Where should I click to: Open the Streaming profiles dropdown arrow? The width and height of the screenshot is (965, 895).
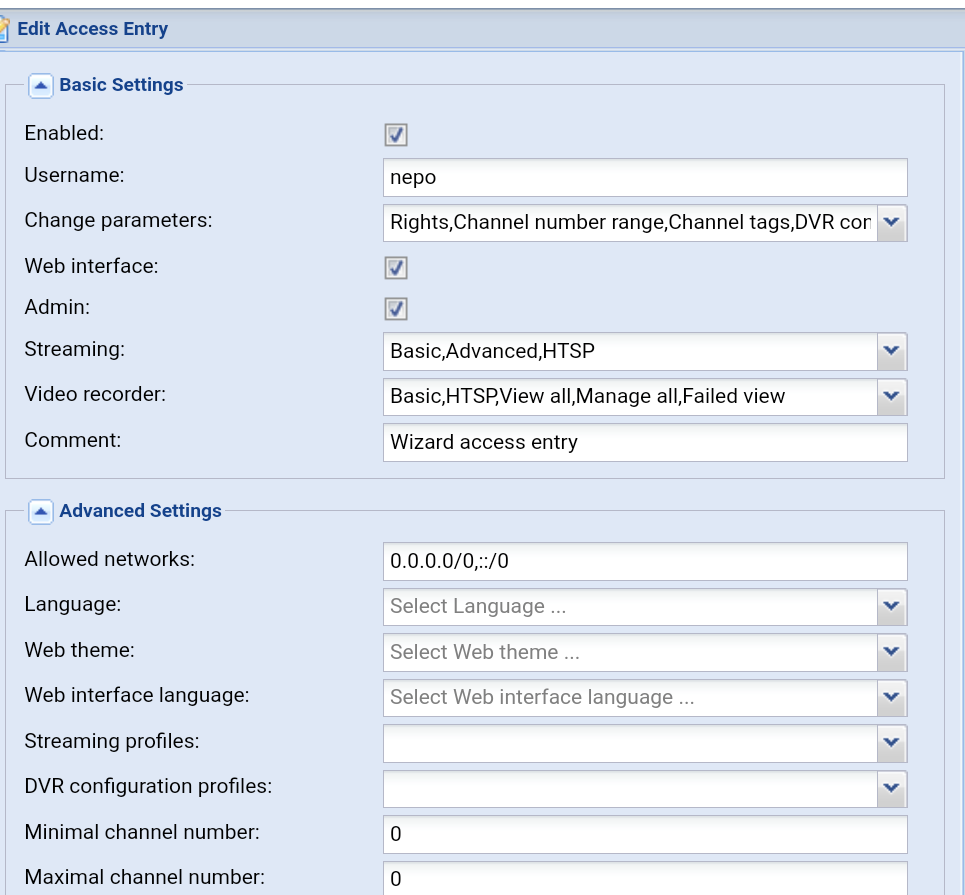pyautogui.click(x=892, y=744)
